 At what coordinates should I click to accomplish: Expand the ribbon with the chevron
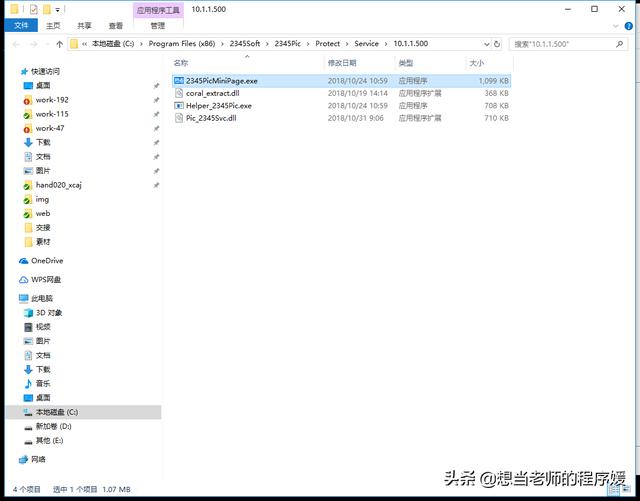616,26
